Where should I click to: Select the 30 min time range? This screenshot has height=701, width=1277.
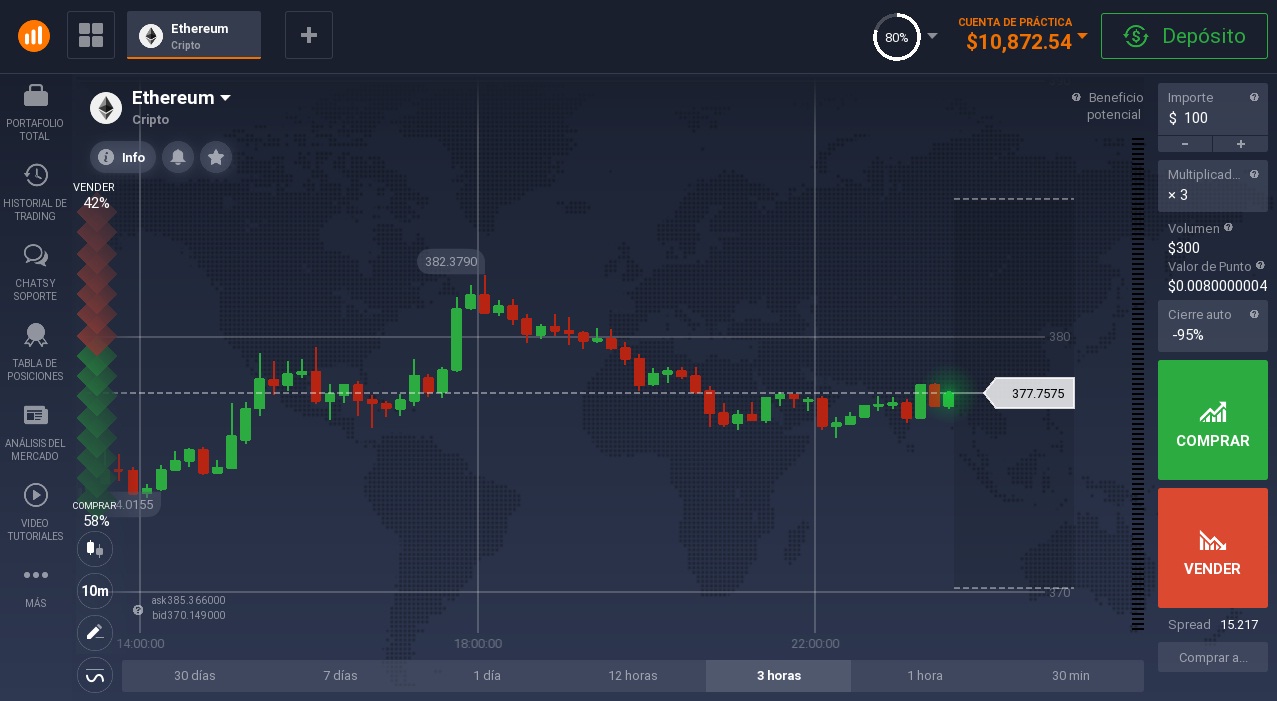pos(1071,676)
